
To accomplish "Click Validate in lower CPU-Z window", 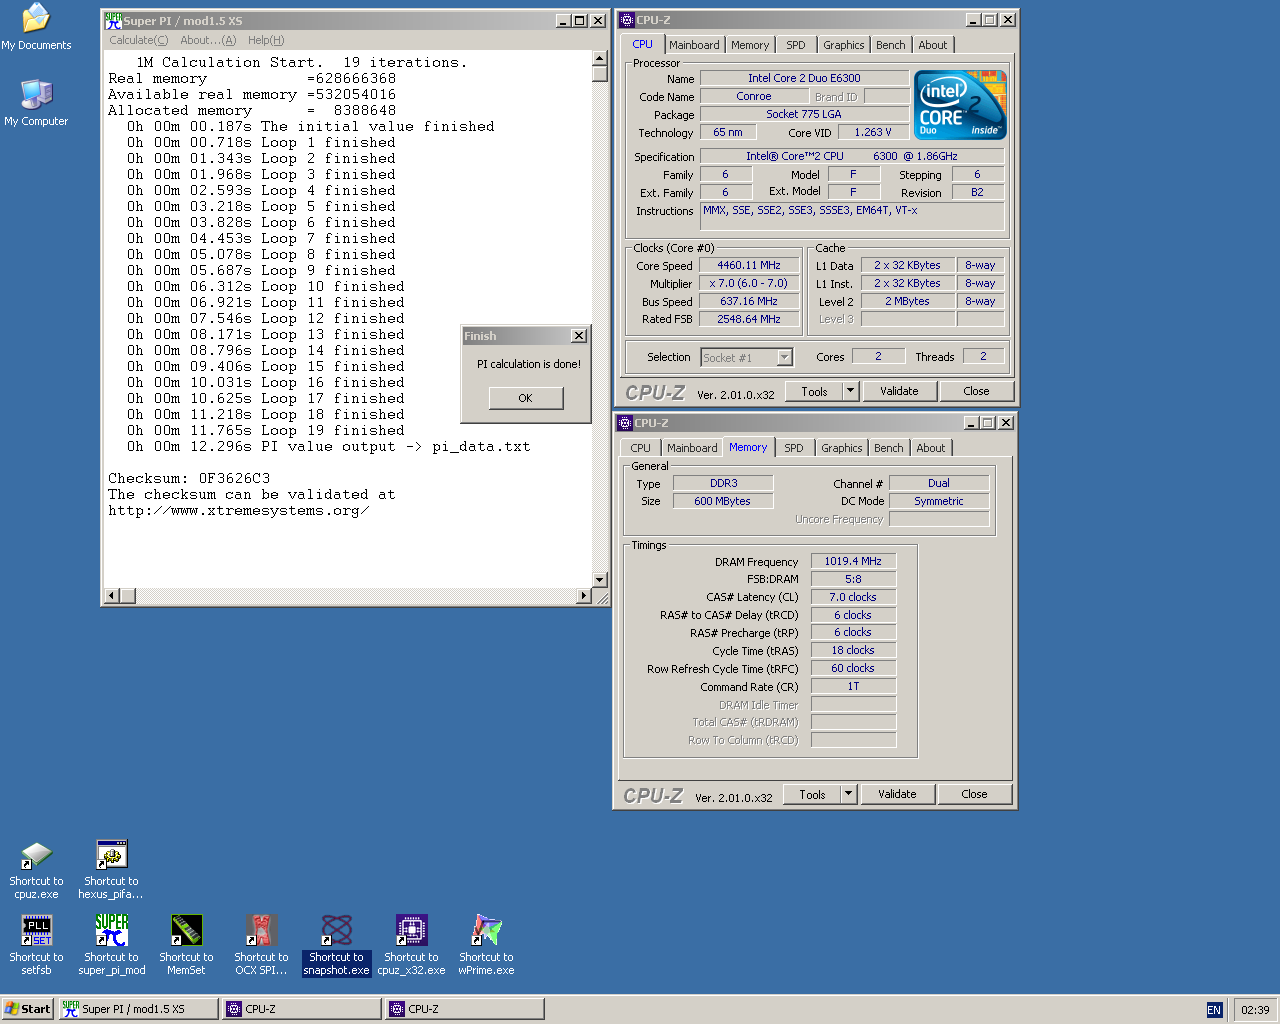I will tap(897, 794).
